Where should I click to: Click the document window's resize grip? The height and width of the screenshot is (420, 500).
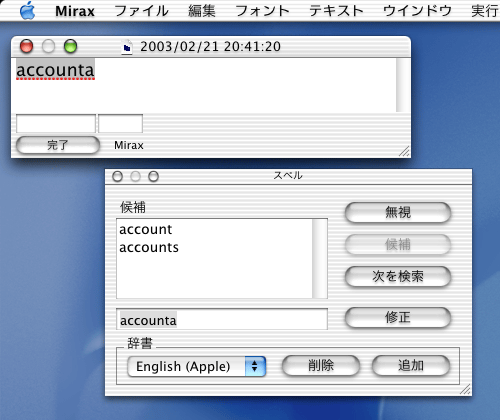tap(404, 151)
